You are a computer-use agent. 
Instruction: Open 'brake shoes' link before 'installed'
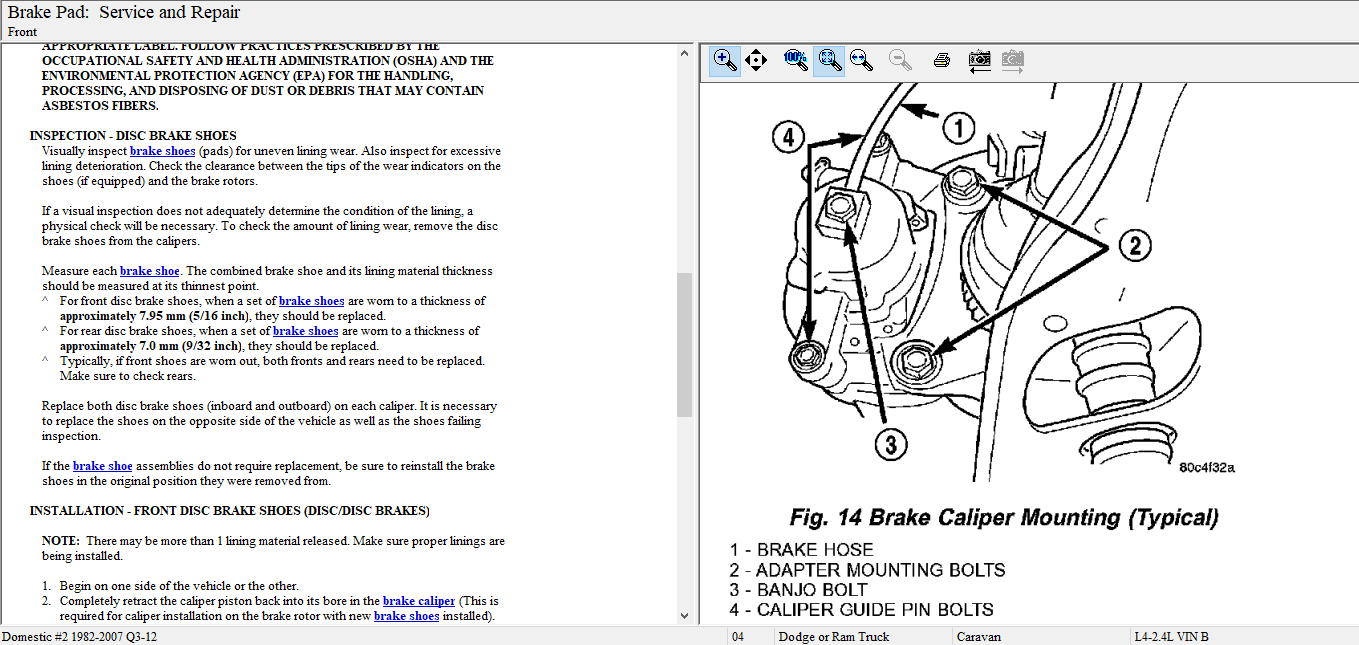point(407,616)
